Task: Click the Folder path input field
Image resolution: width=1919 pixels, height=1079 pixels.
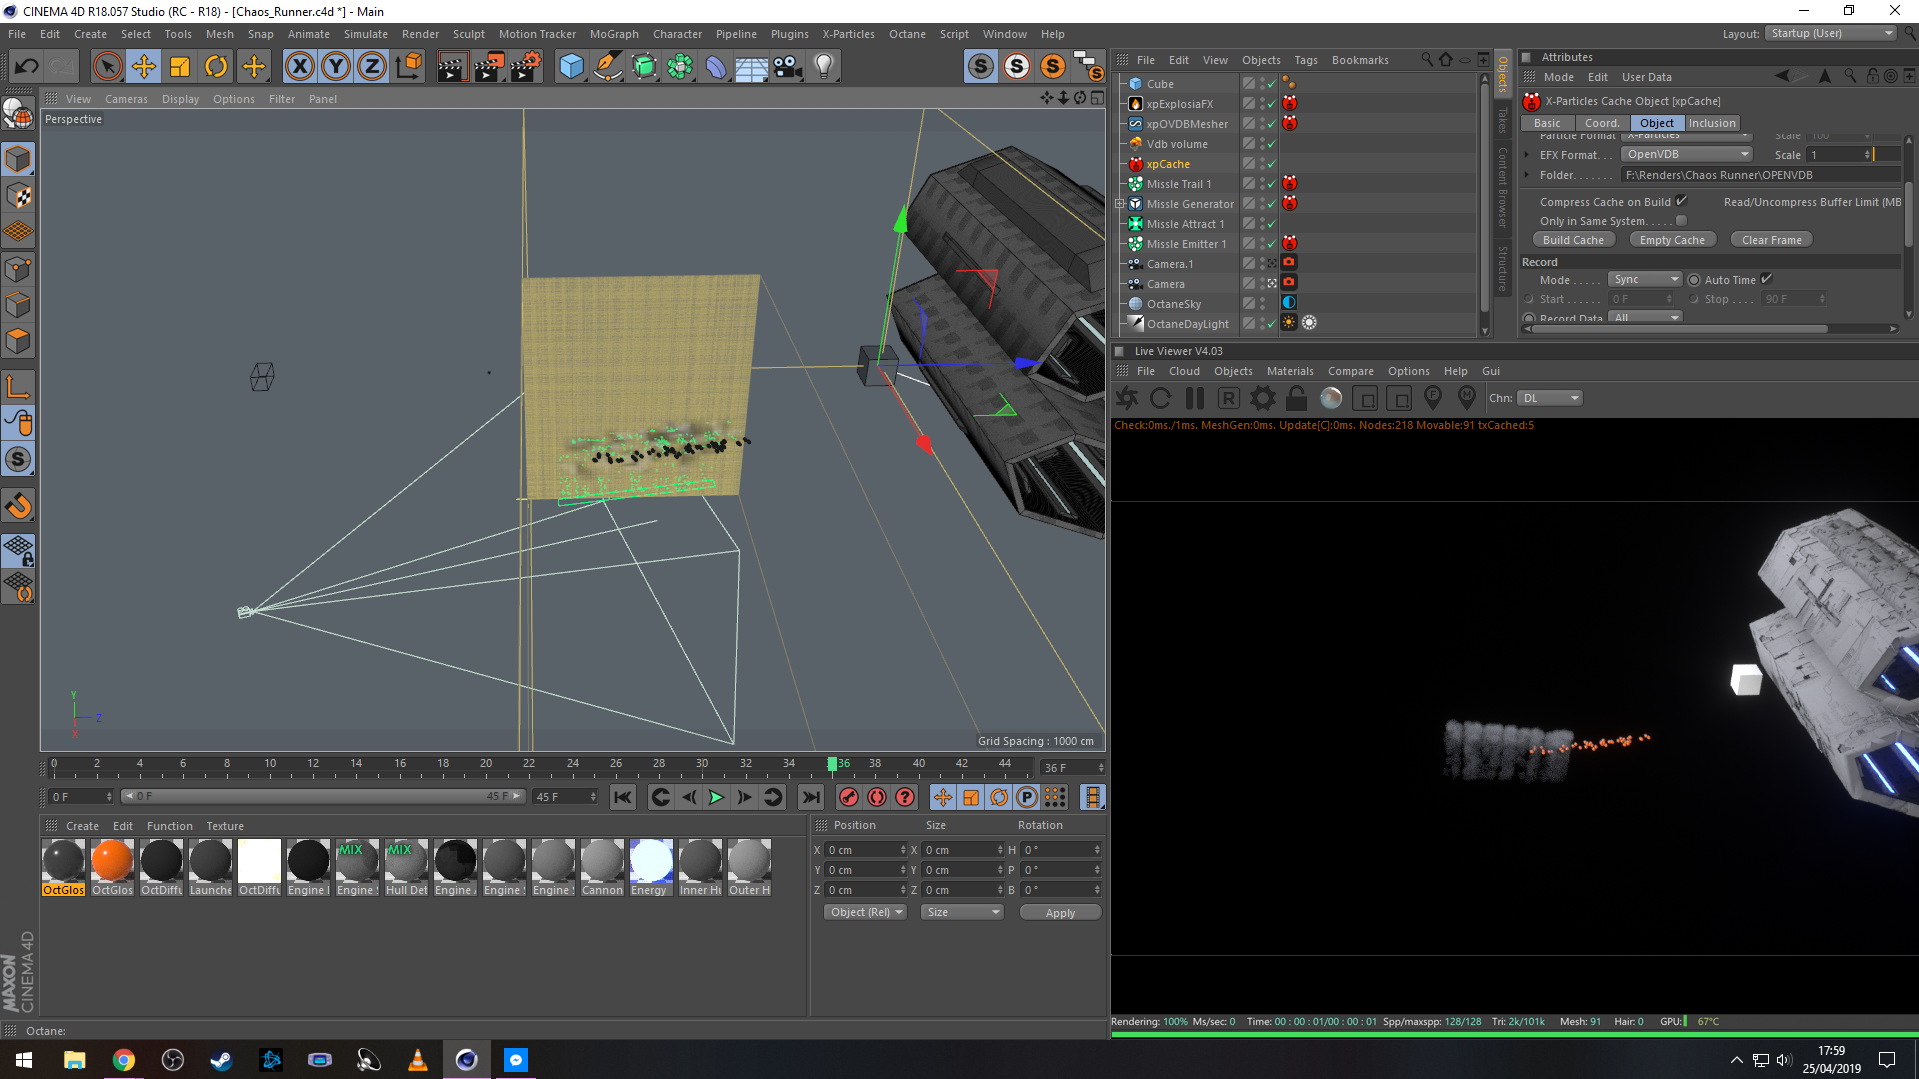Action: pyautogui.click(x=1760, y=175)
